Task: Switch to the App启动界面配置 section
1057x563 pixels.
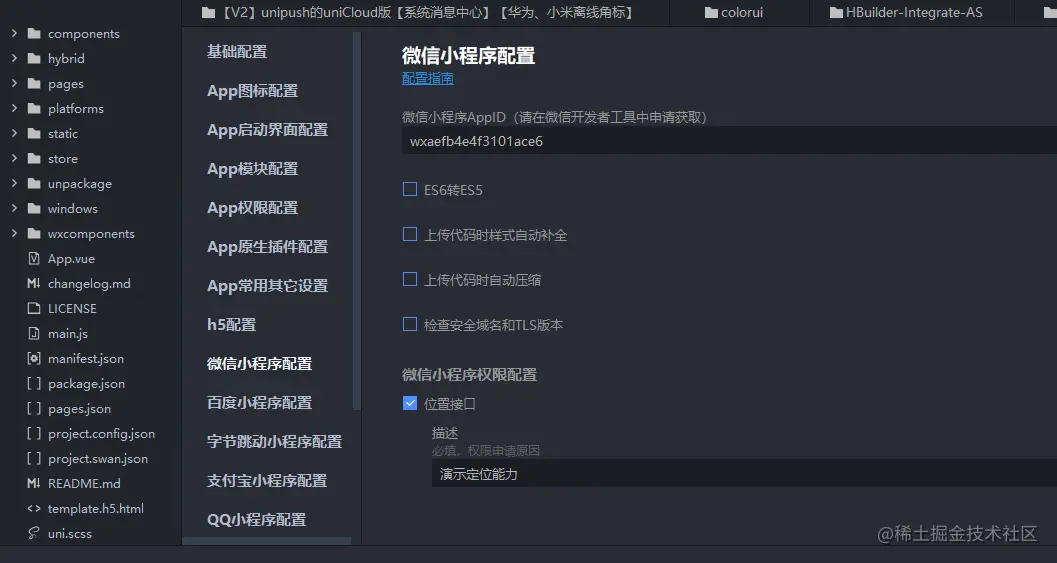Action: pyautogui.click(x=267, y=129)
